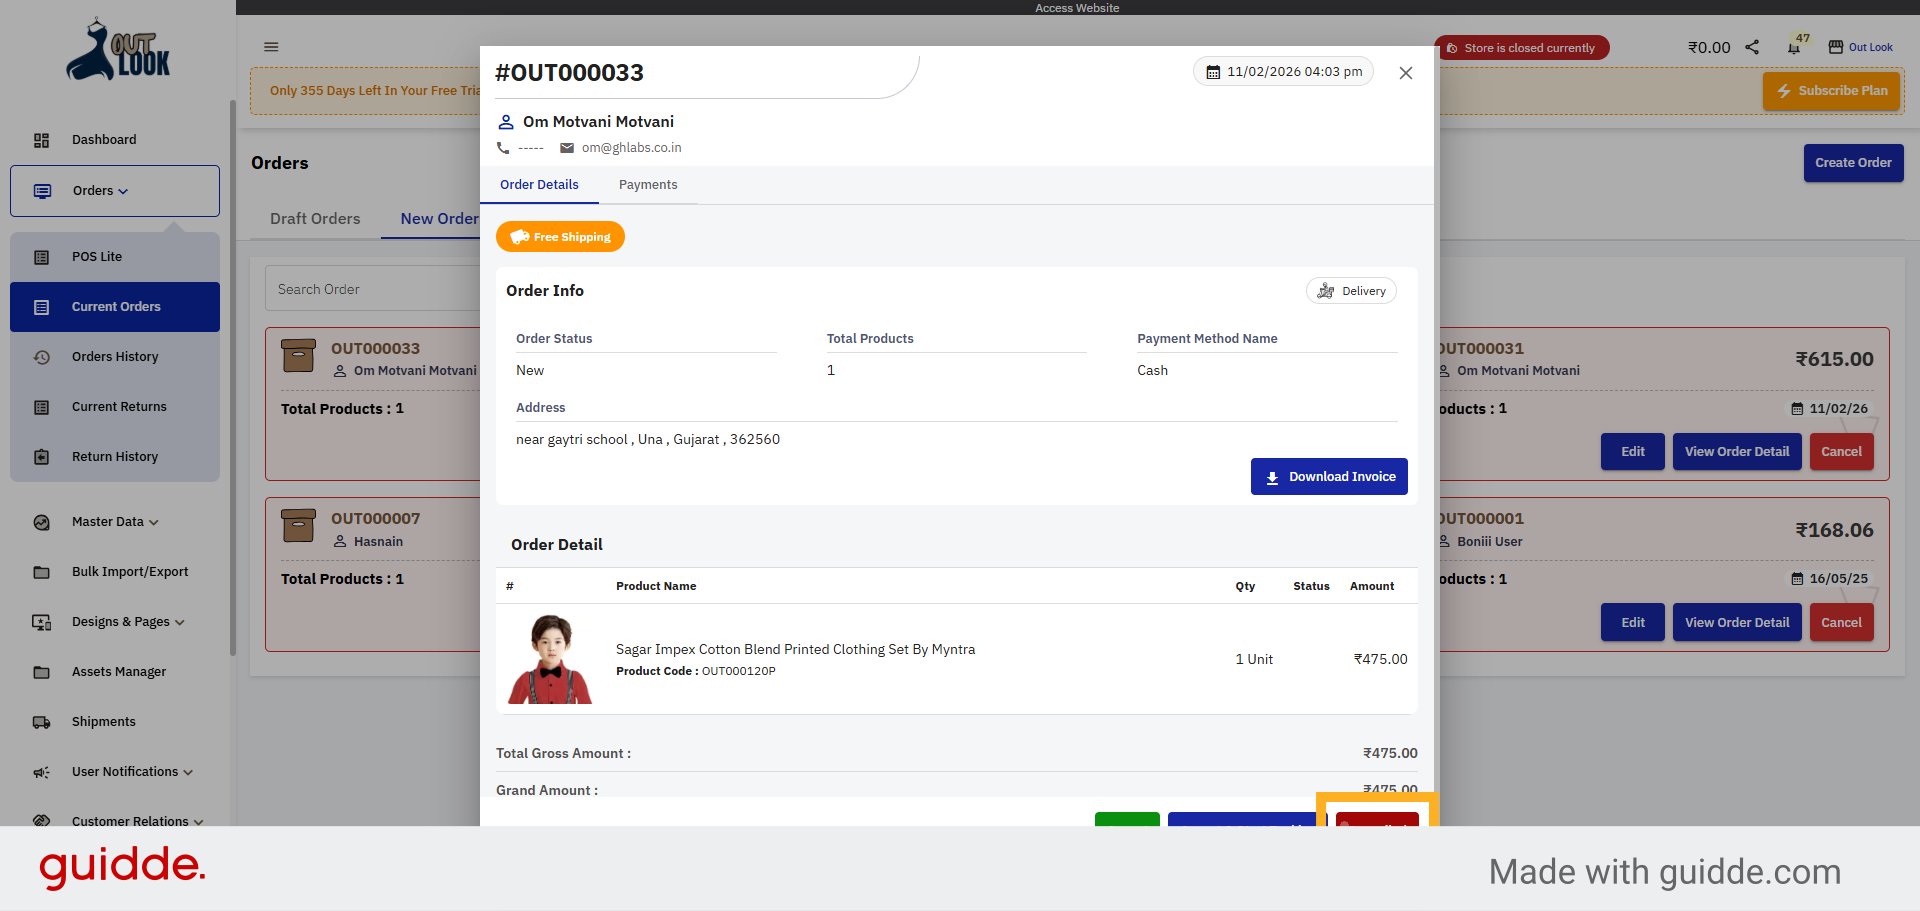
Task: Select the Order Details tab
Action: pos(539,185)
